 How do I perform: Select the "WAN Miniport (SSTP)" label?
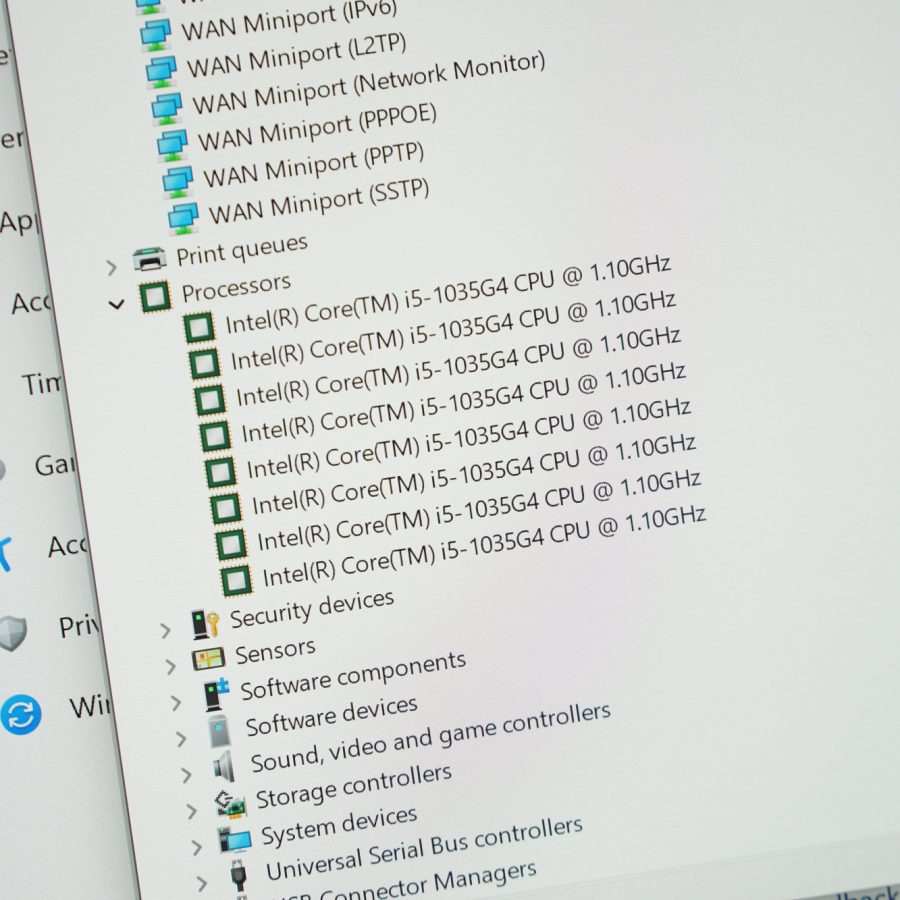click(319, 201)
